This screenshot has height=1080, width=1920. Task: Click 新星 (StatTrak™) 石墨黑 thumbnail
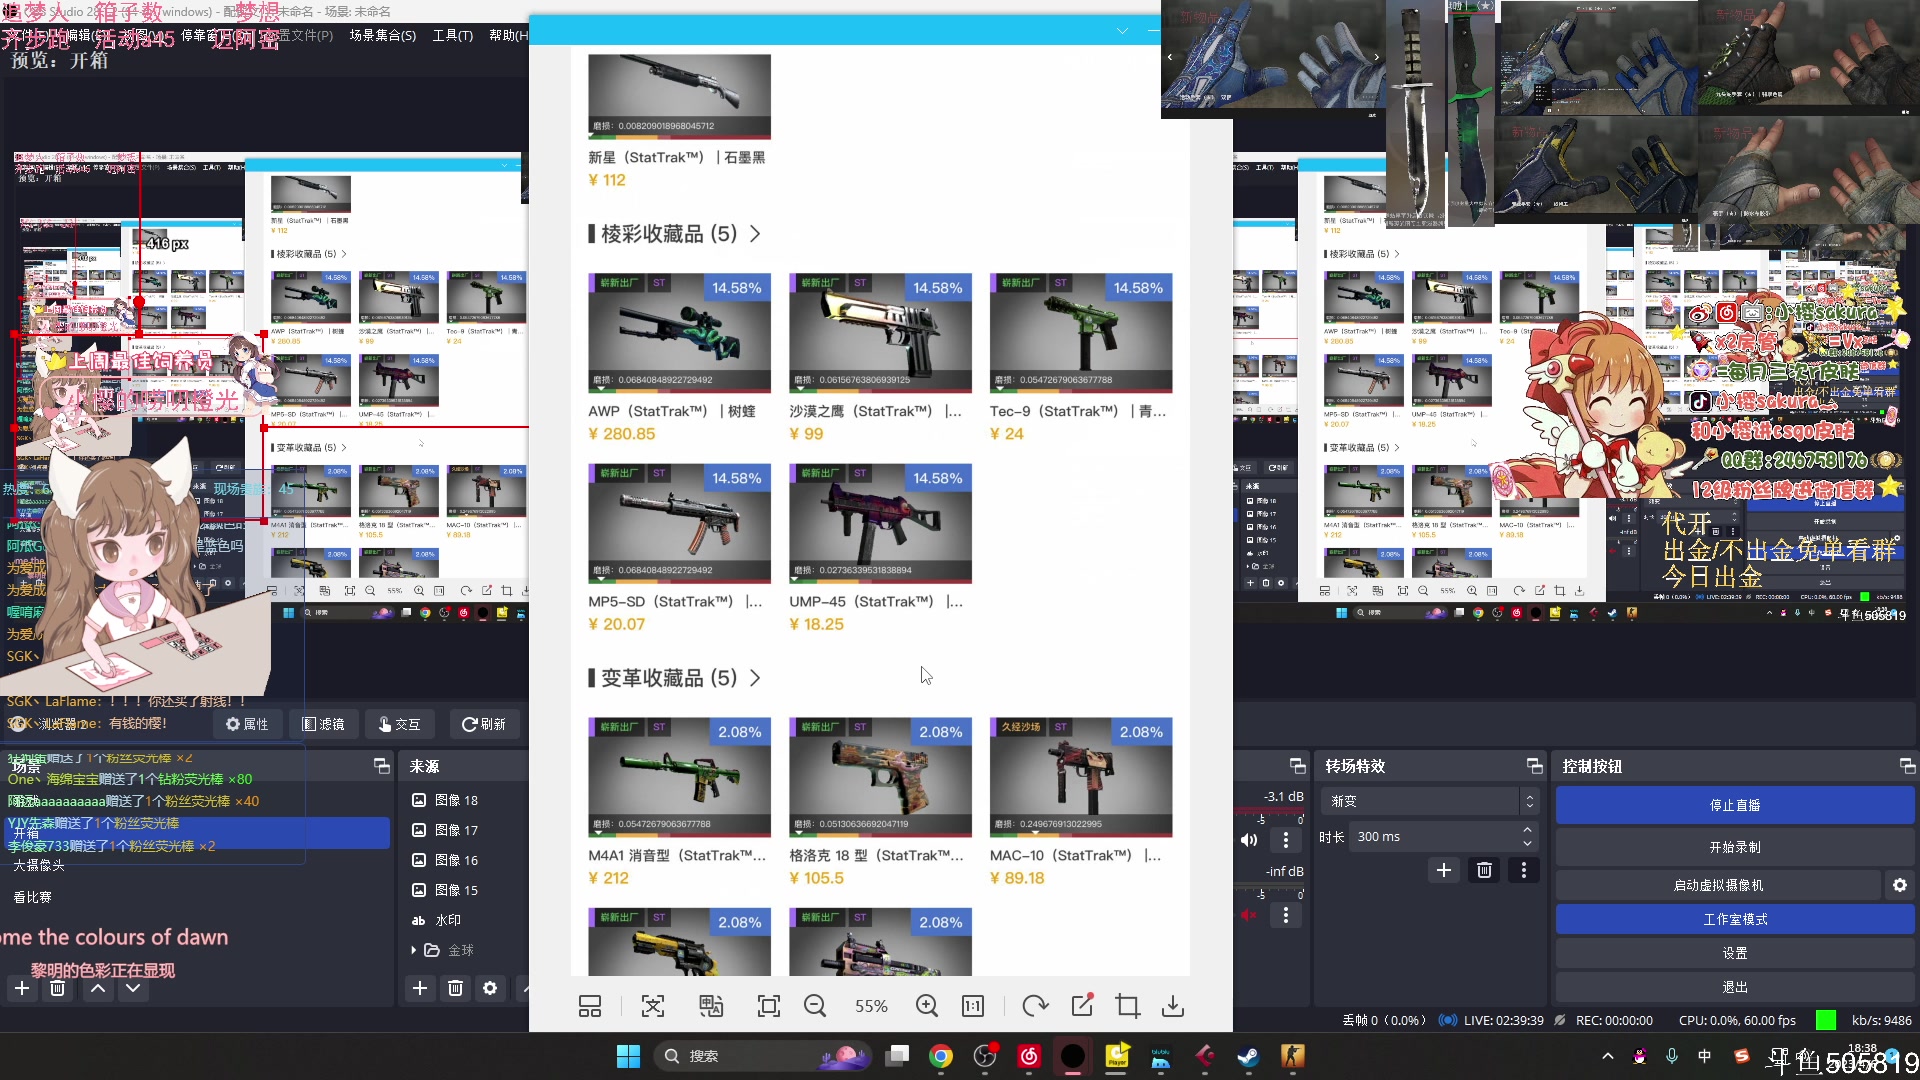coord(679,96)
